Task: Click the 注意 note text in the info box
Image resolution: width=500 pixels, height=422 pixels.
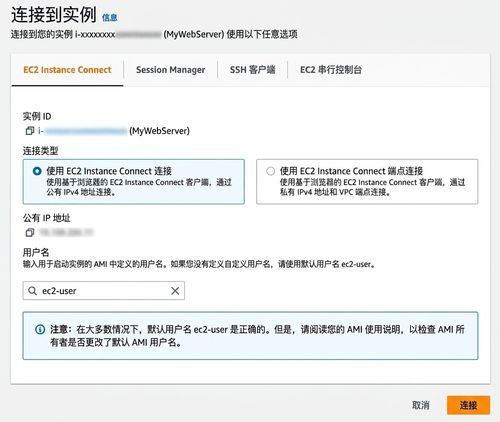Action: coord(257,336)
